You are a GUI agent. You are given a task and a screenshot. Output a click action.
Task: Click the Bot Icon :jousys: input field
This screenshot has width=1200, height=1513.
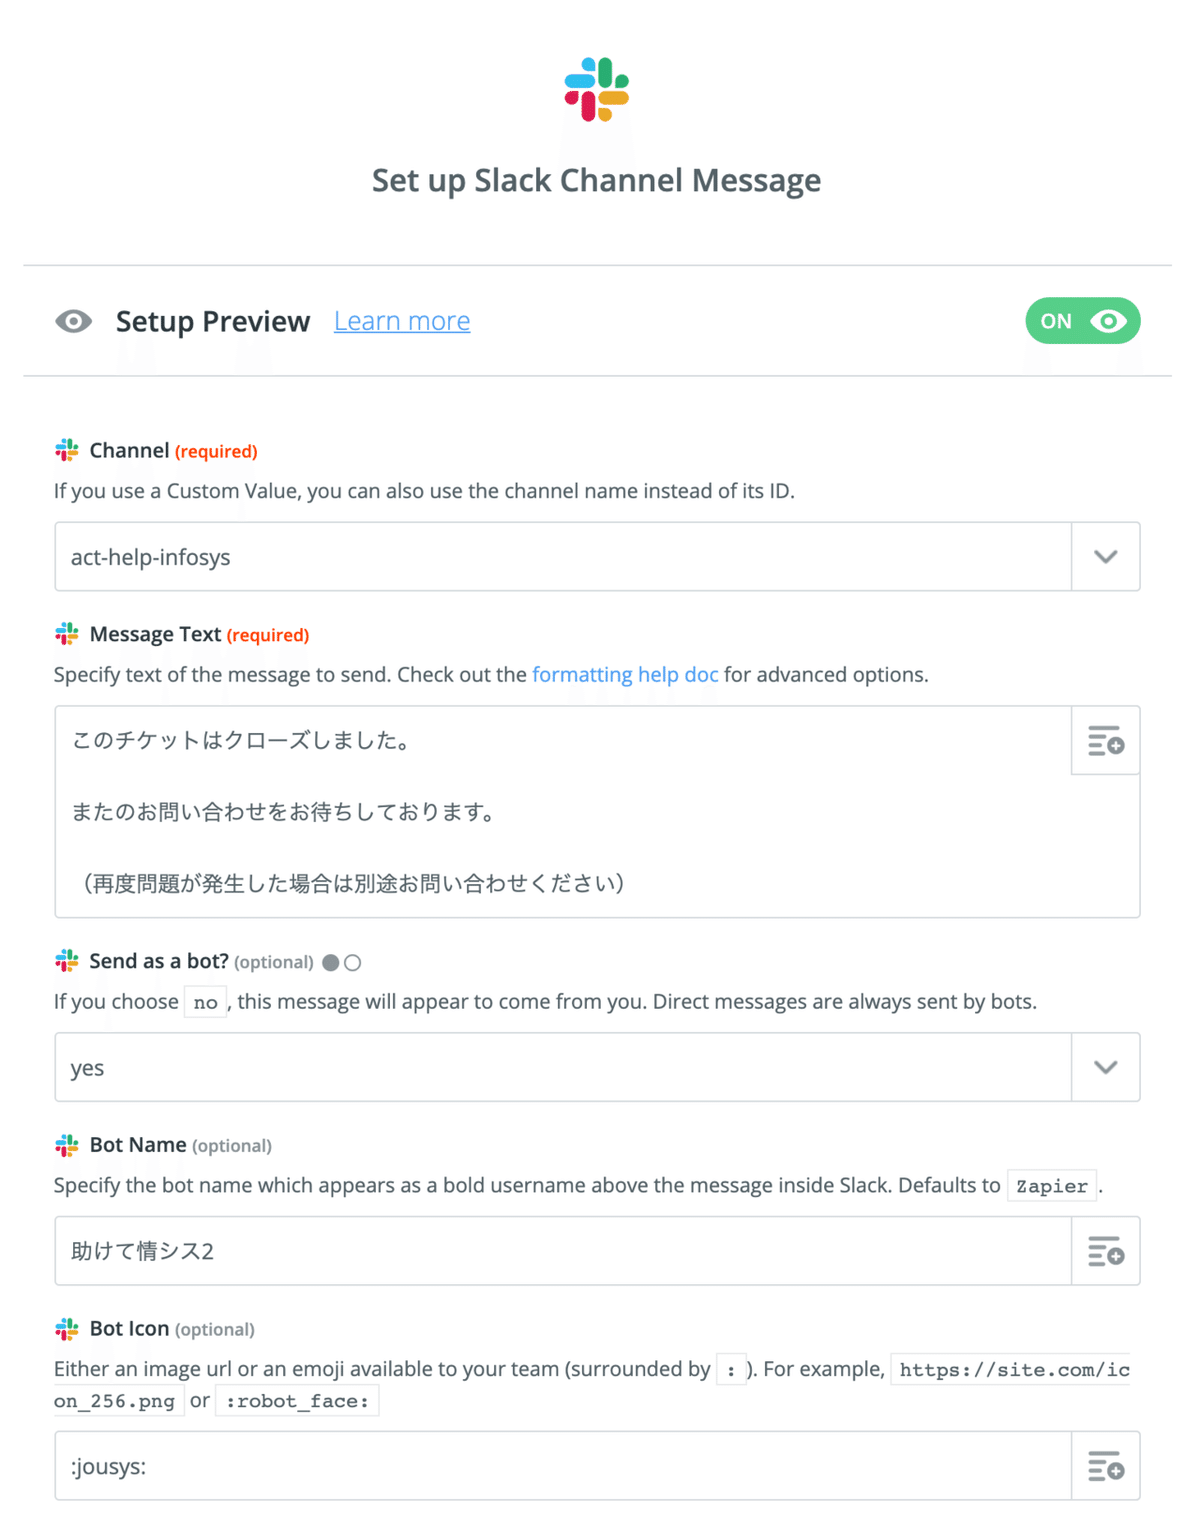click(x=562, y=1466)
